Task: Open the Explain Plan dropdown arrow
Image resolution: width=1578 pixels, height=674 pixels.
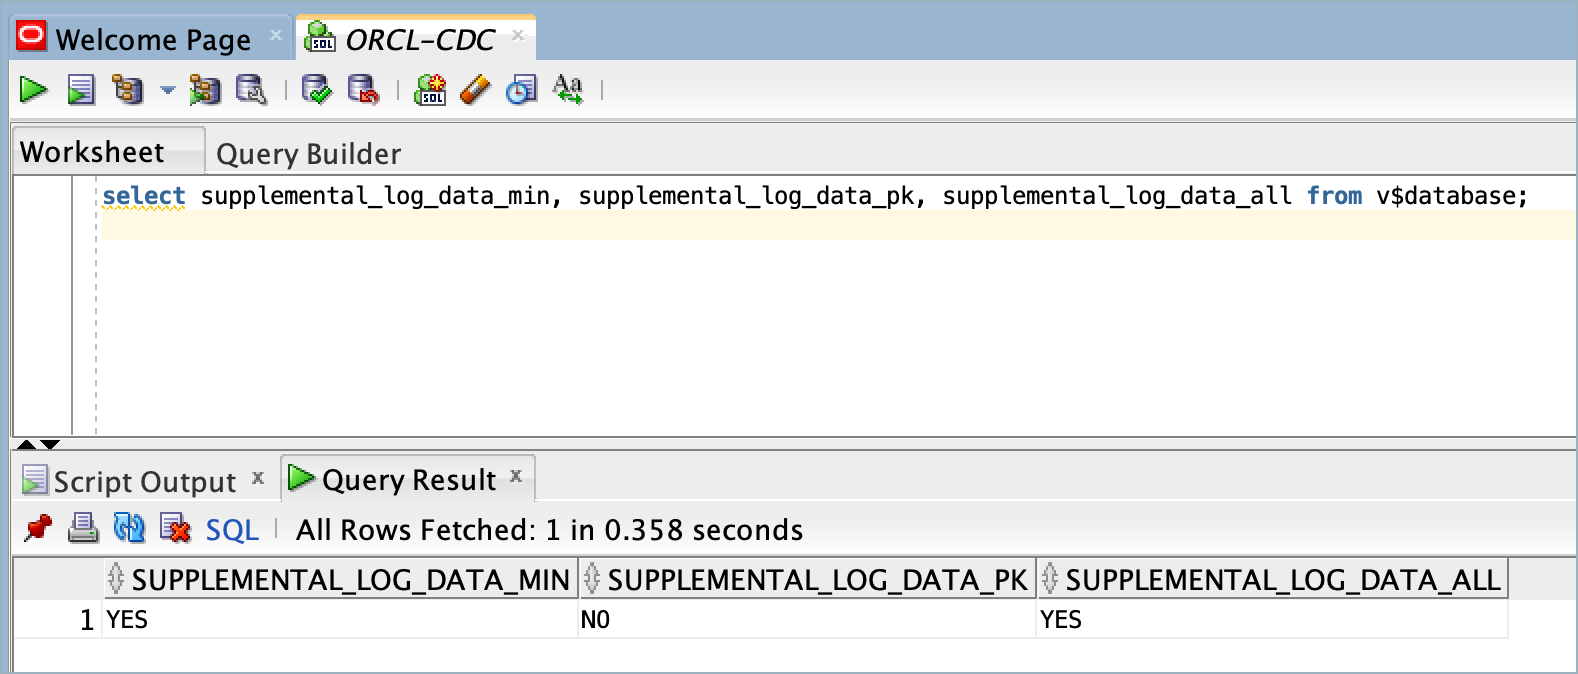Action: click(167, 90)
